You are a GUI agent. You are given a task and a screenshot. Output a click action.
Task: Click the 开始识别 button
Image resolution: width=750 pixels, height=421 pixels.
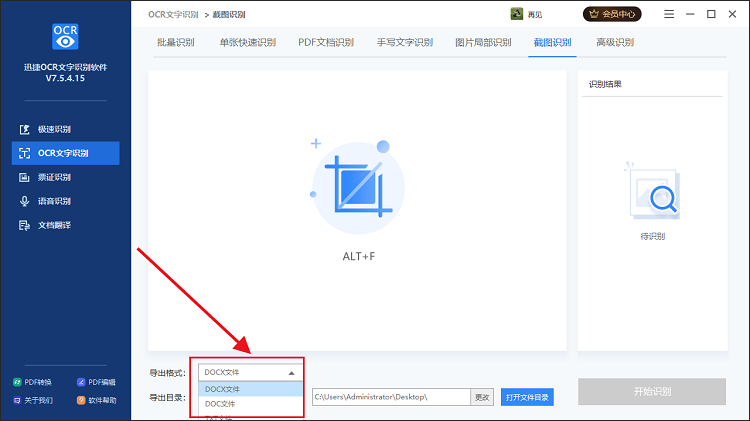click(x=652, y=392)
